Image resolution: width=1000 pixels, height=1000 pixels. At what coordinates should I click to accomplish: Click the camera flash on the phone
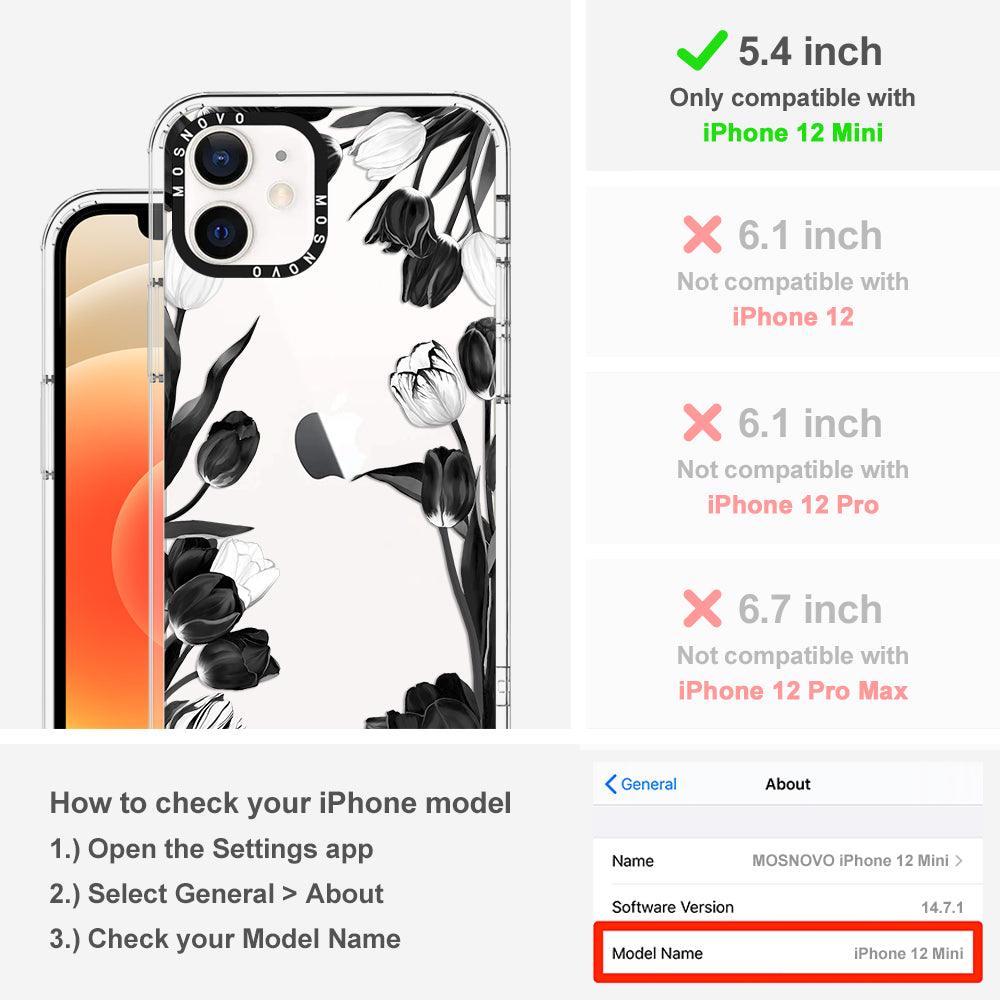[281, 195]
